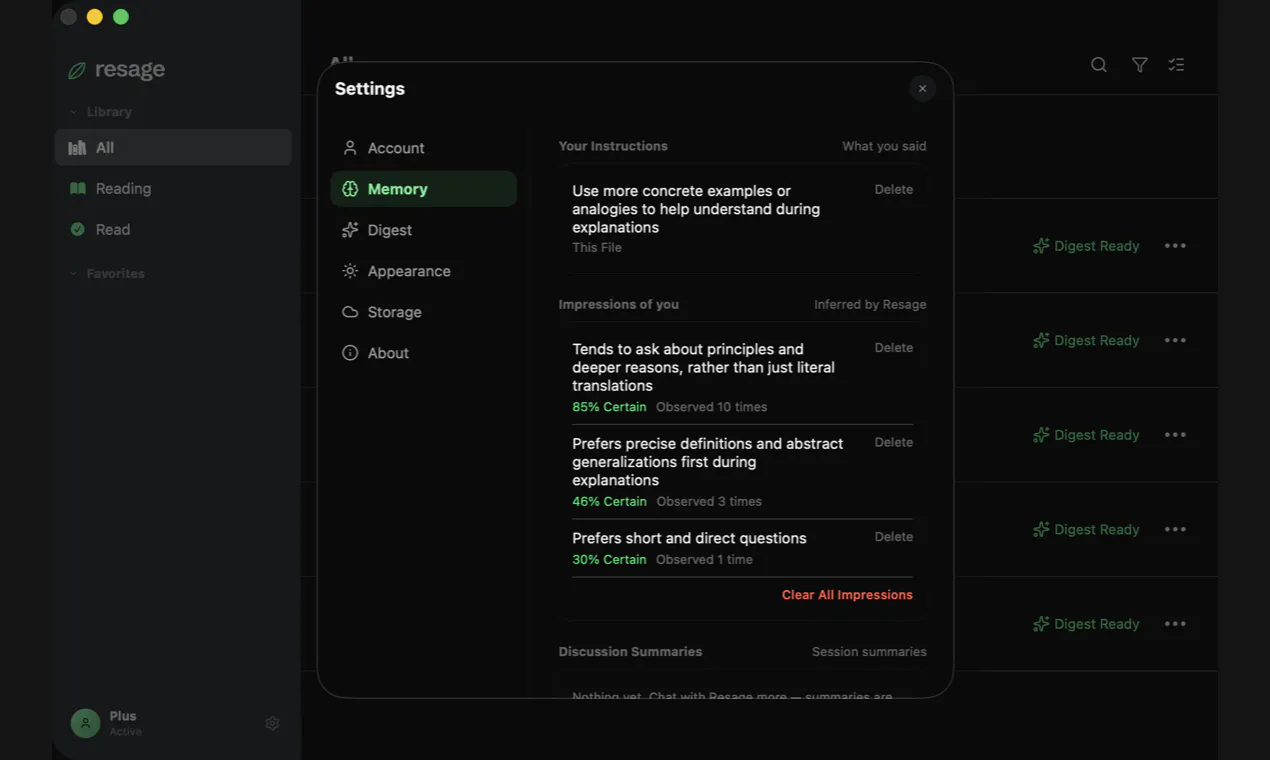Screen dimensions: 1270x760
Task: Click the third Digest Ready badge
Action: click(1086, 435)
